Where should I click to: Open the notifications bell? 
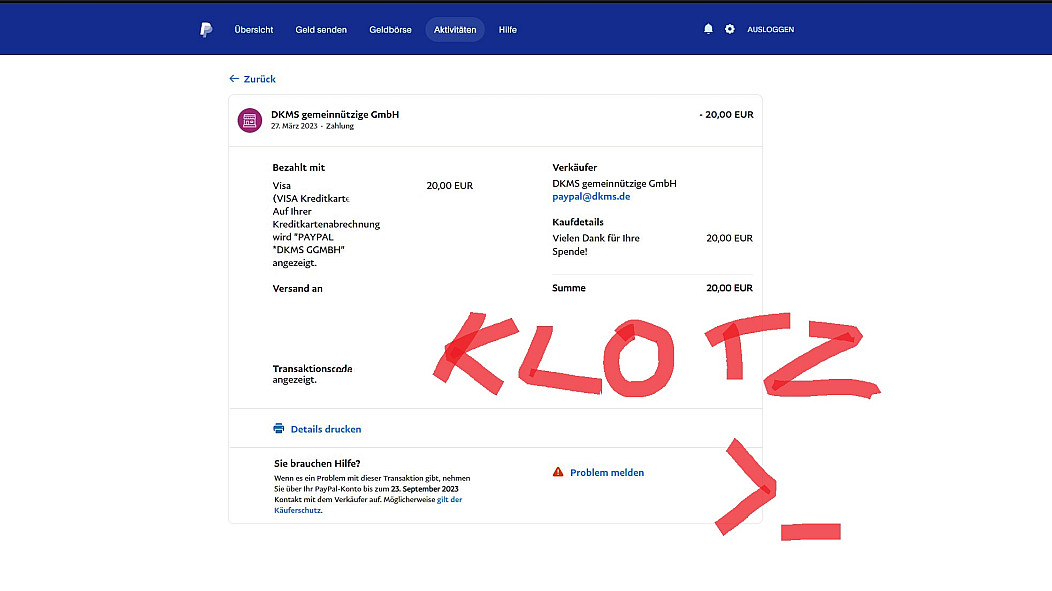(708, 29)
